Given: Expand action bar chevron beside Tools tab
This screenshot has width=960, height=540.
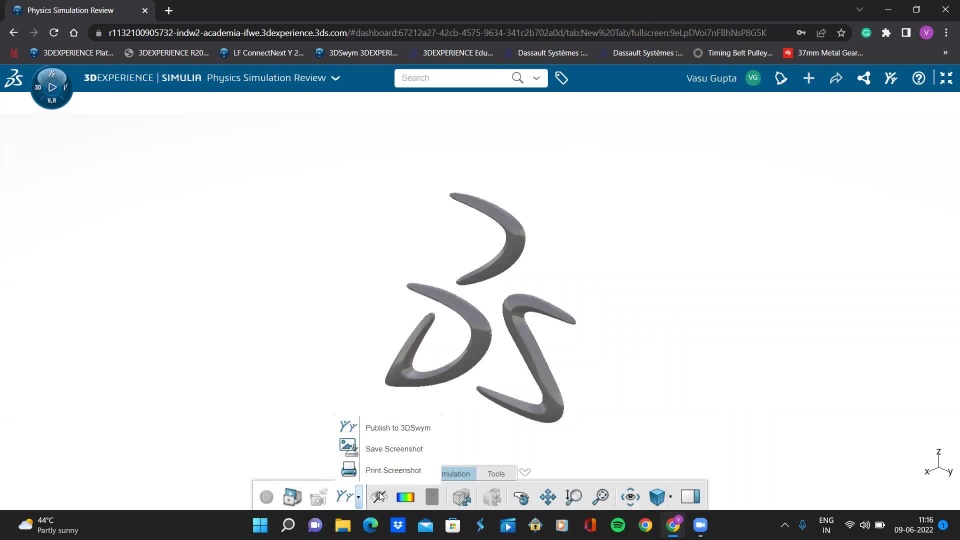Looking at the screenshot, I should [x=525, y=473].
